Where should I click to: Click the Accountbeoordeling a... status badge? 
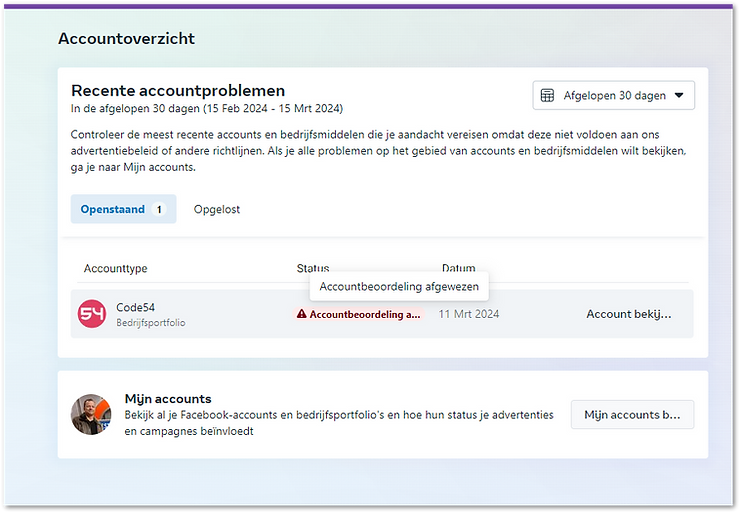coord(358,314)
